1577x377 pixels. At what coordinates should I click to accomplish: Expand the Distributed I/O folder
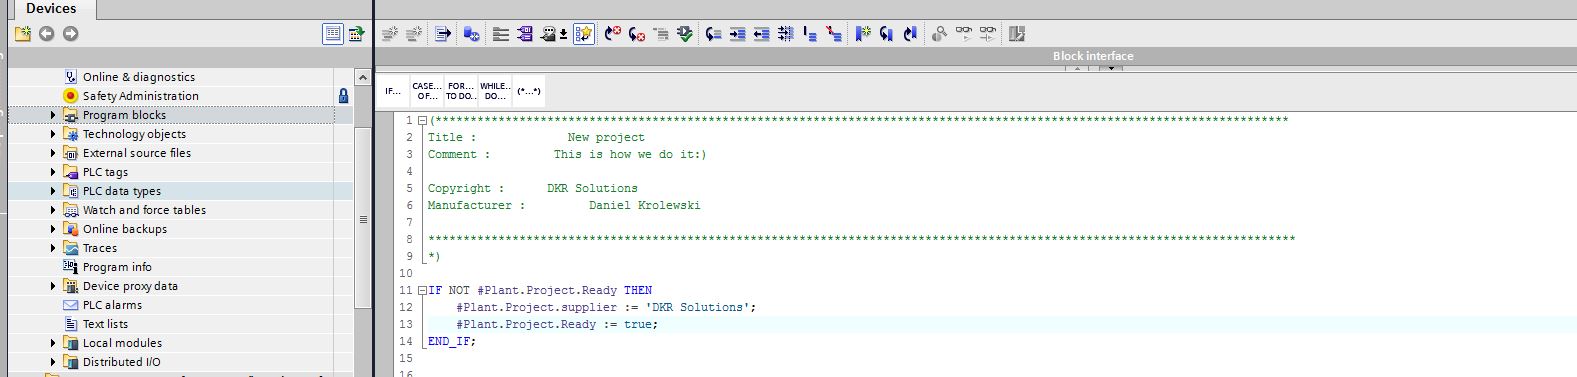pyautogui.click(x=53, y=362)
